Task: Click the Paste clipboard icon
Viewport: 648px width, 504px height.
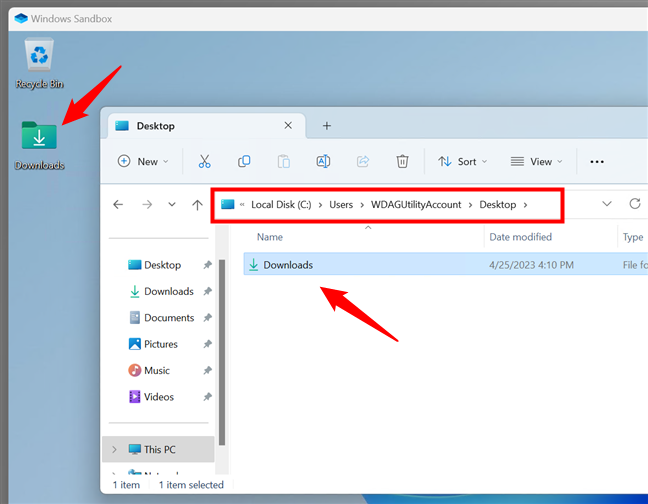Action: point(284,162)
